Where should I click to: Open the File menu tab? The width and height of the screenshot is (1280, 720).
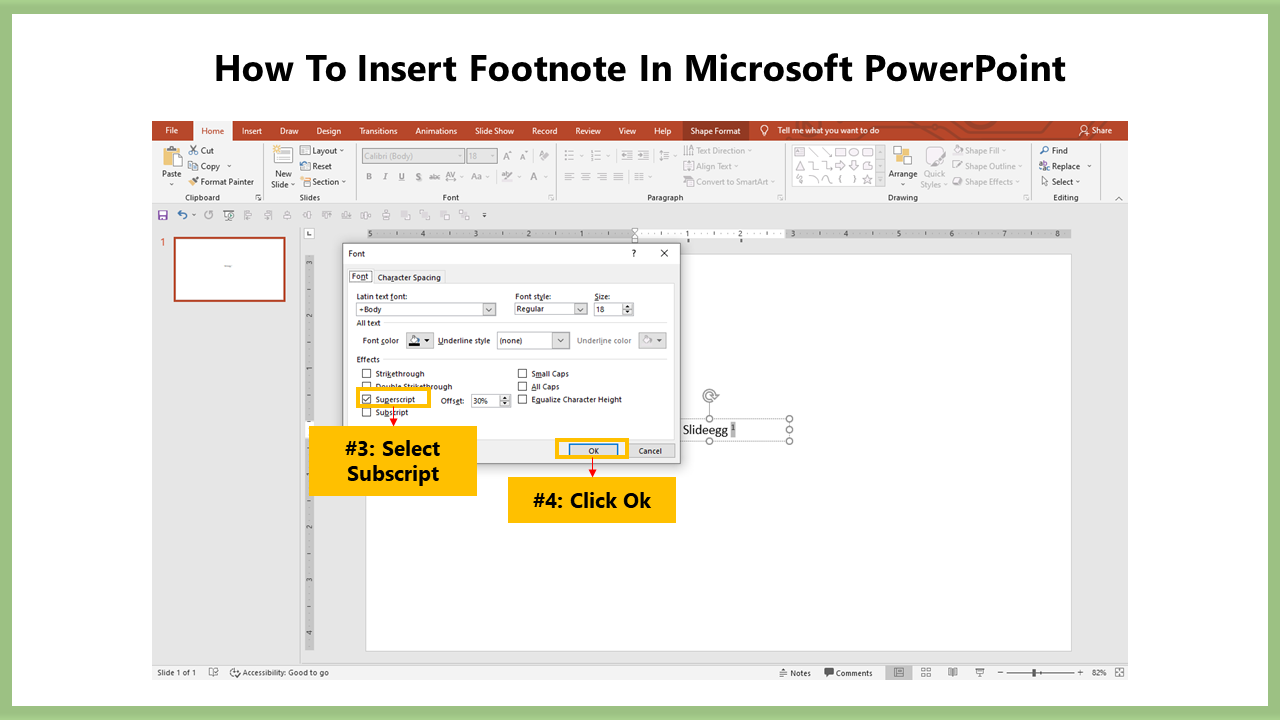tap(172, 131)
